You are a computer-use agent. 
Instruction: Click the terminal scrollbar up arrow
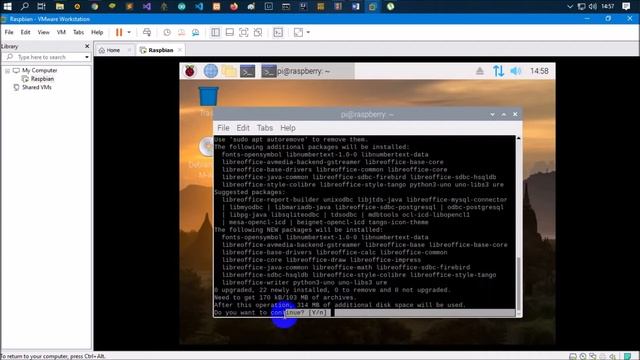519,138
